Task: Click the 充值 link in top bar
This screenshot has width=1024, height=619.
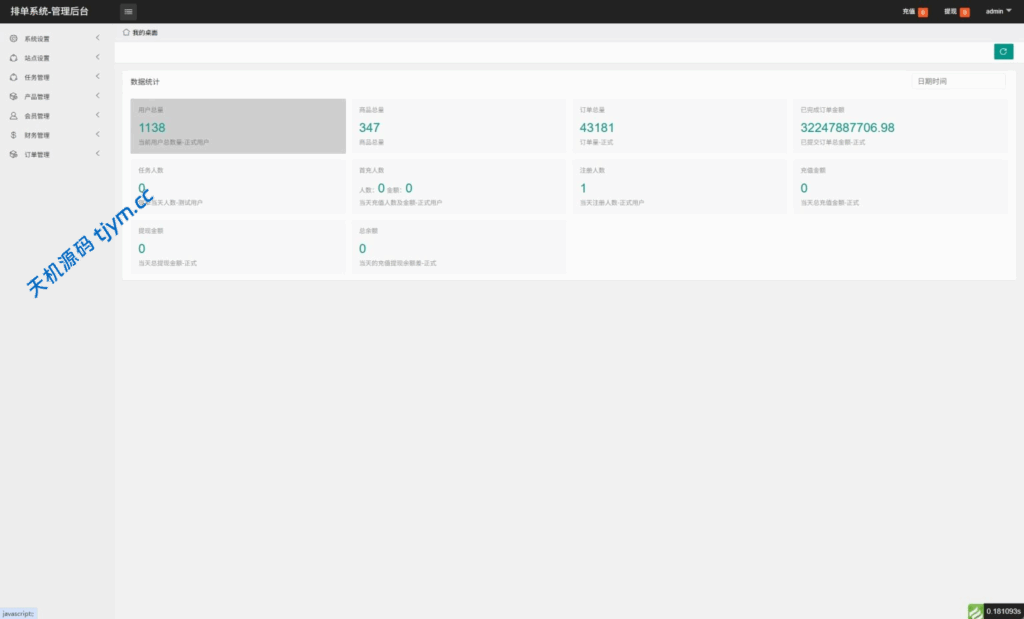Action: click(908, 12)
